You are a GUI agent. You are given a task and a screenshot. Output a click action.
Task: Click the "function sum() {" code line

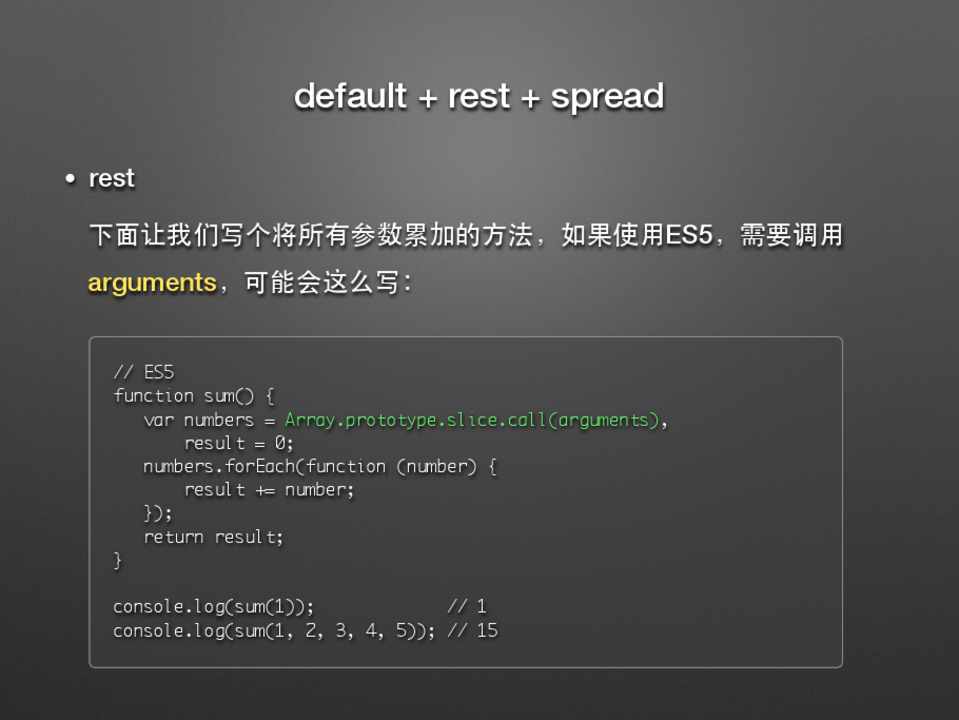pos(193,396)
